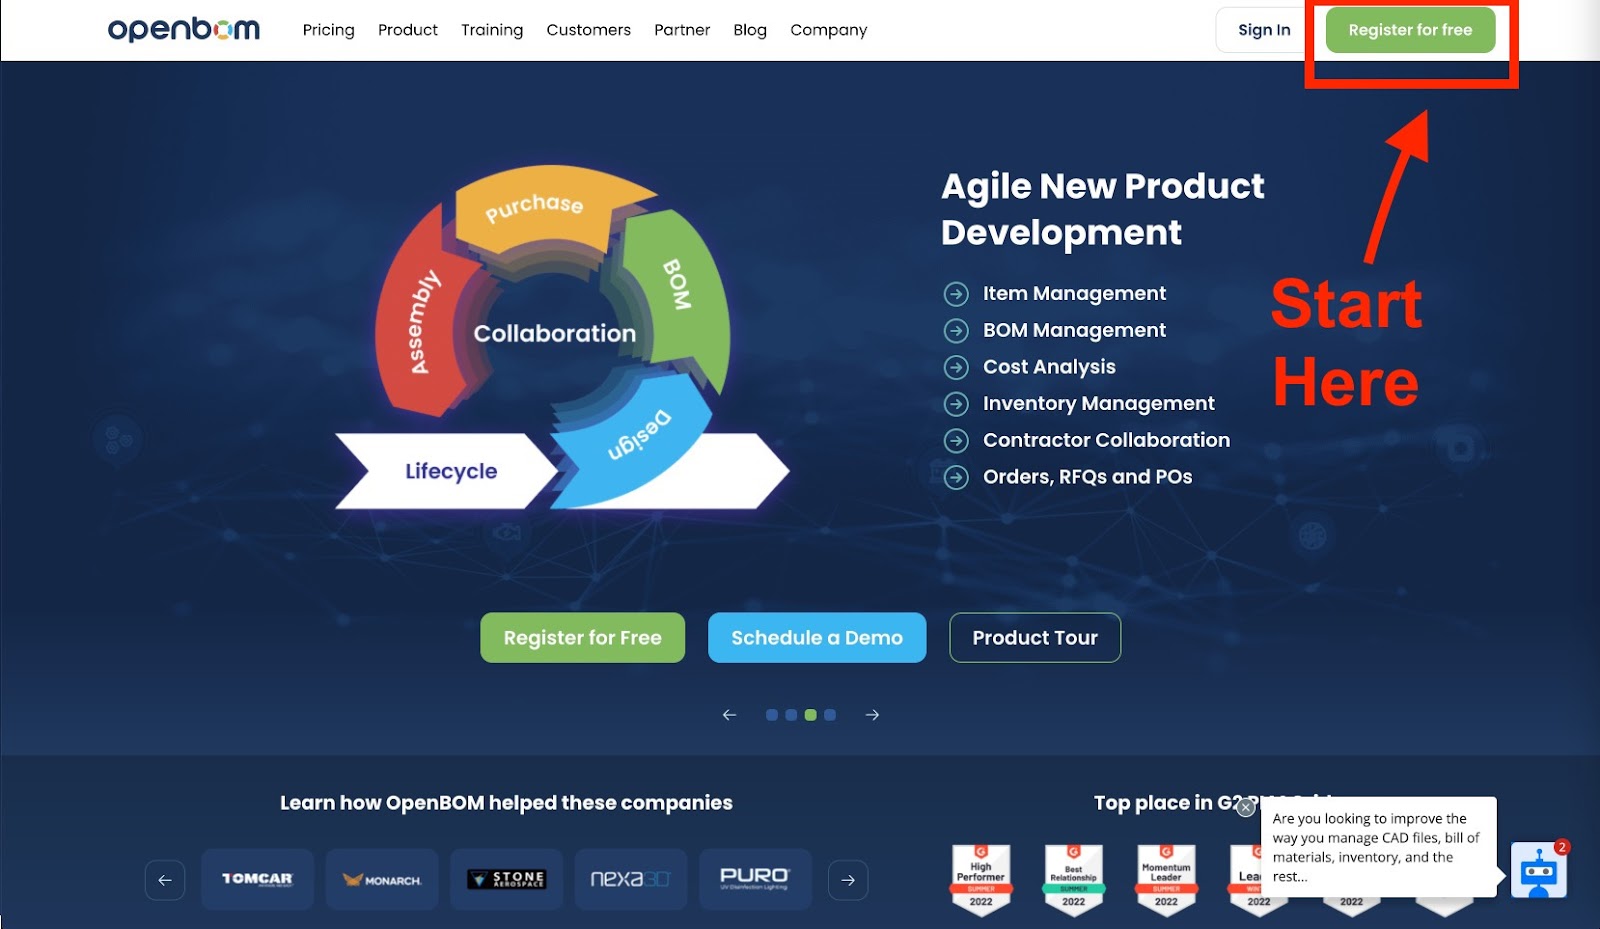
Task: Click the "Agile New Product Development" heading
Action: coord(1102,209)
